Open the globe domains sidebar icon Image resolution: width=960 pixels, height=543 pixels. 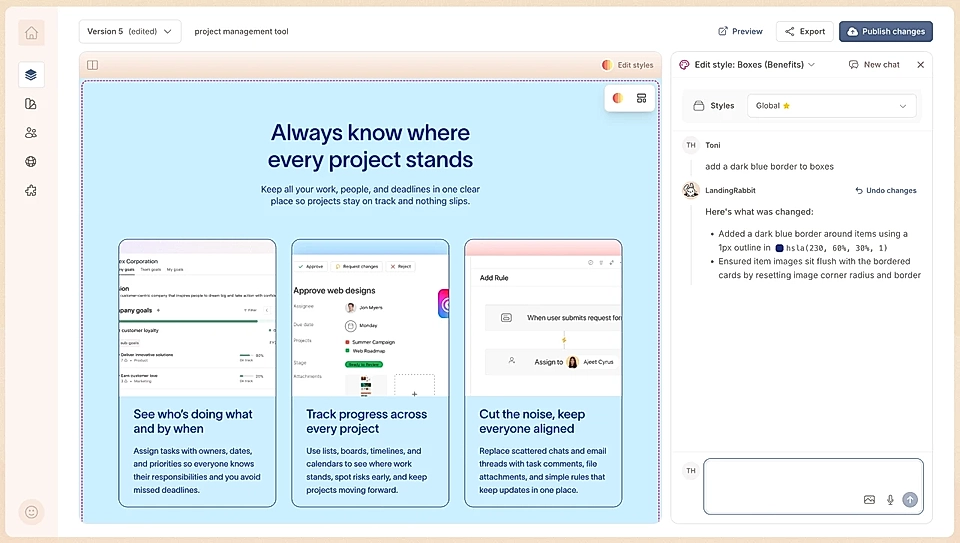coord(31,161)
